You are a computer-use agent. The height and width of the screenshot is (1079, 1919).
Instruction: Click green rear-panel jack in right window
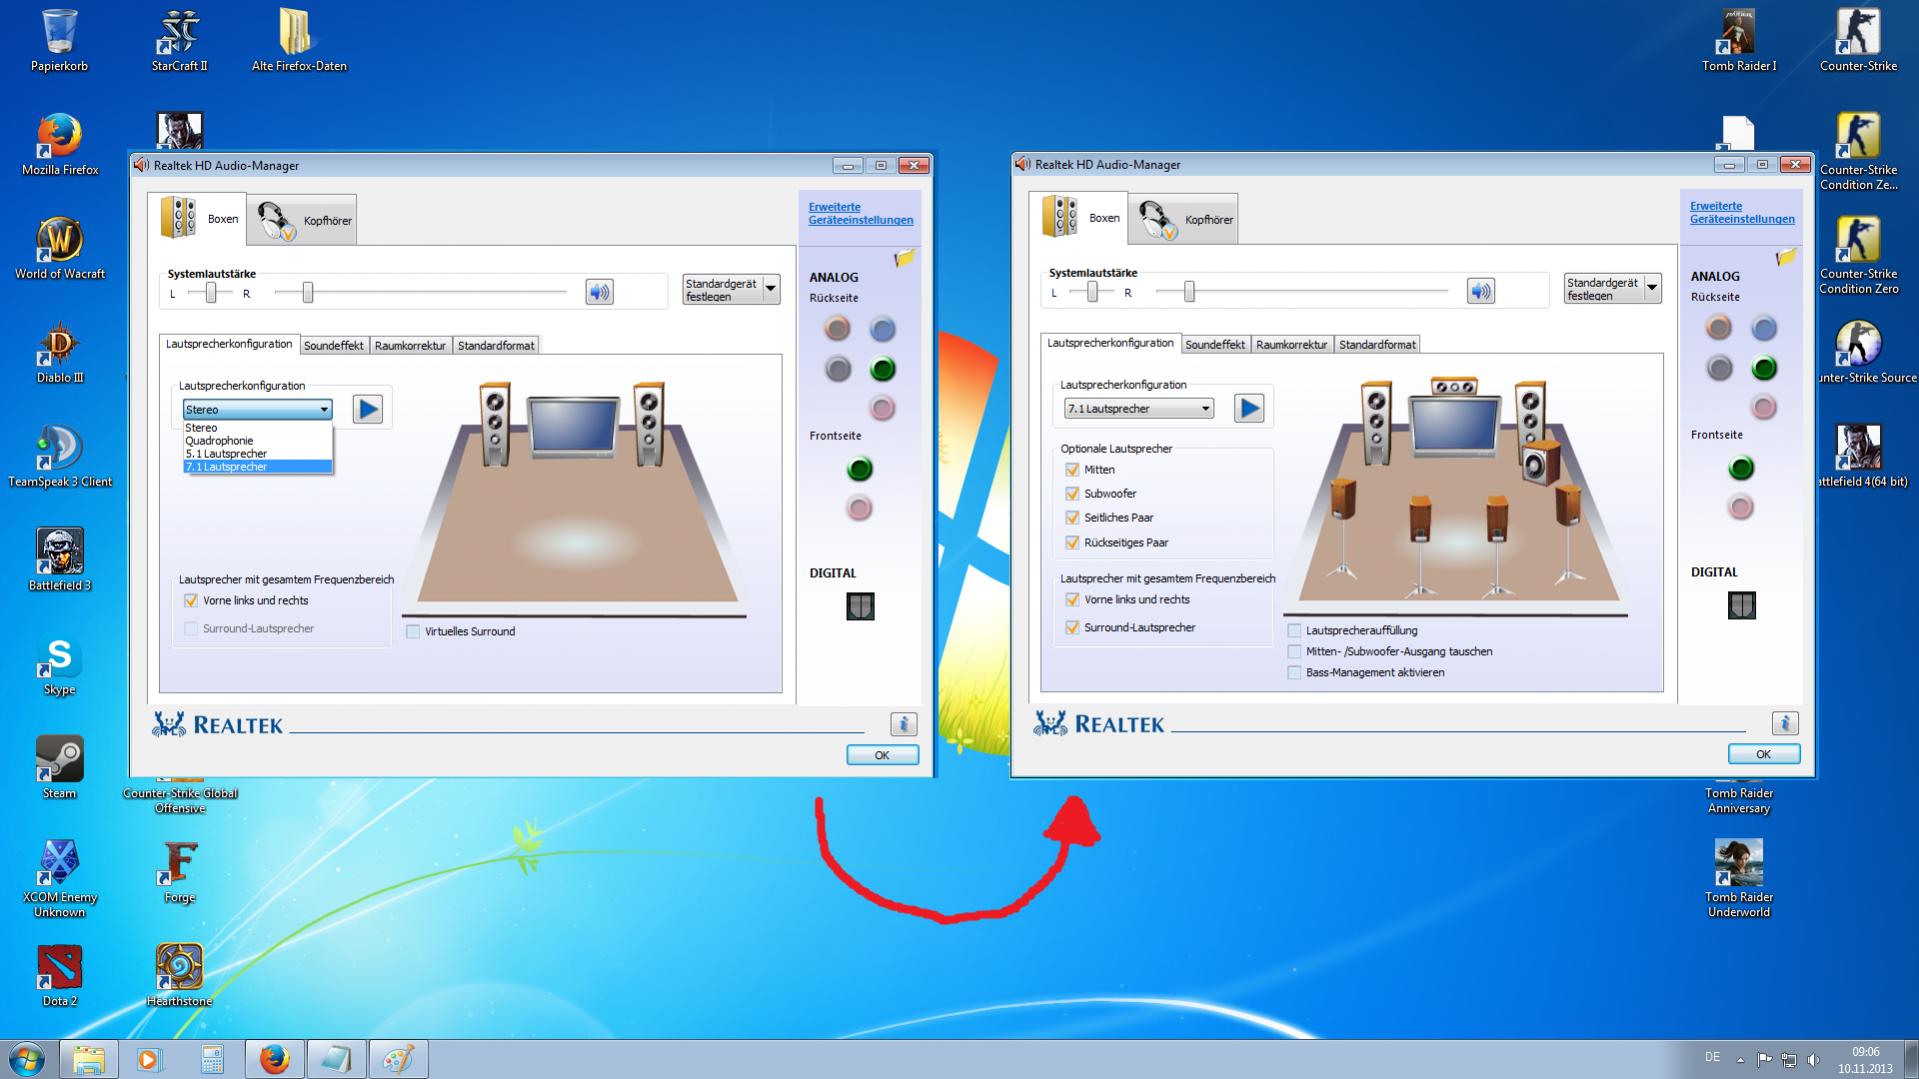[x=1764, y=368]
